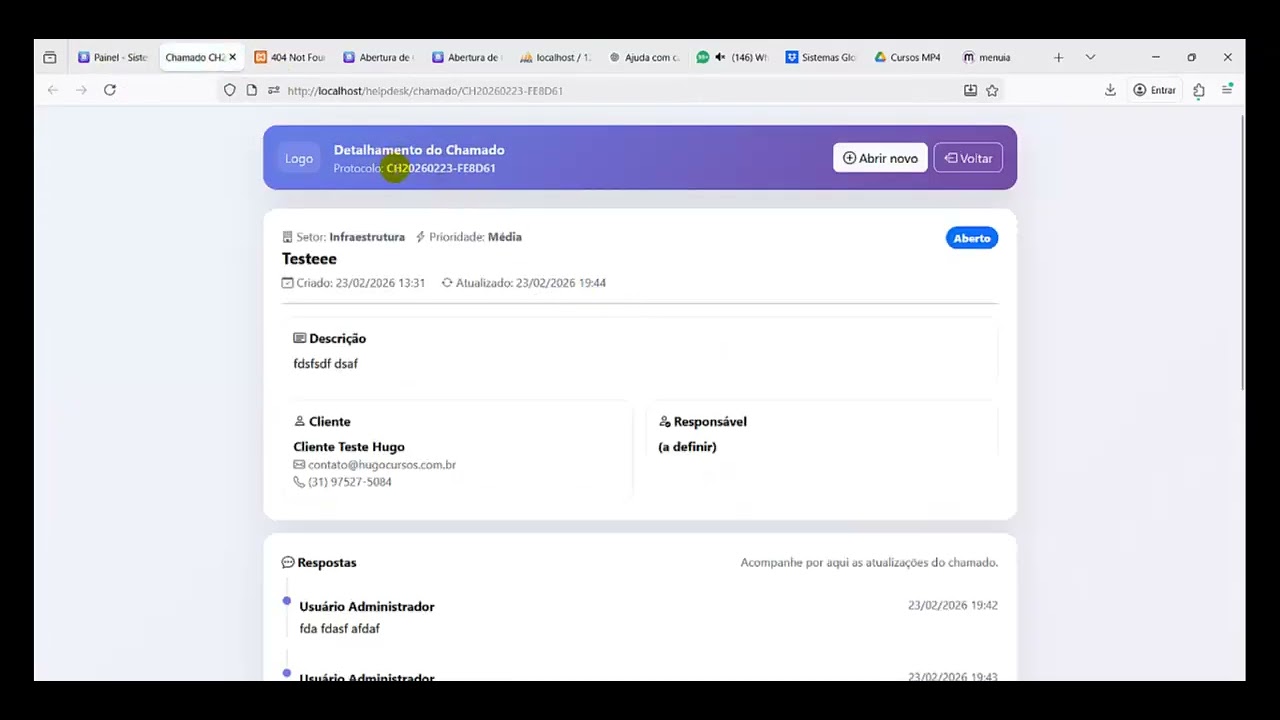Viewport: 1280px width, 720px height.
Task: Click the install/save page icon in address bar
Action: click(x=970, y=90)
